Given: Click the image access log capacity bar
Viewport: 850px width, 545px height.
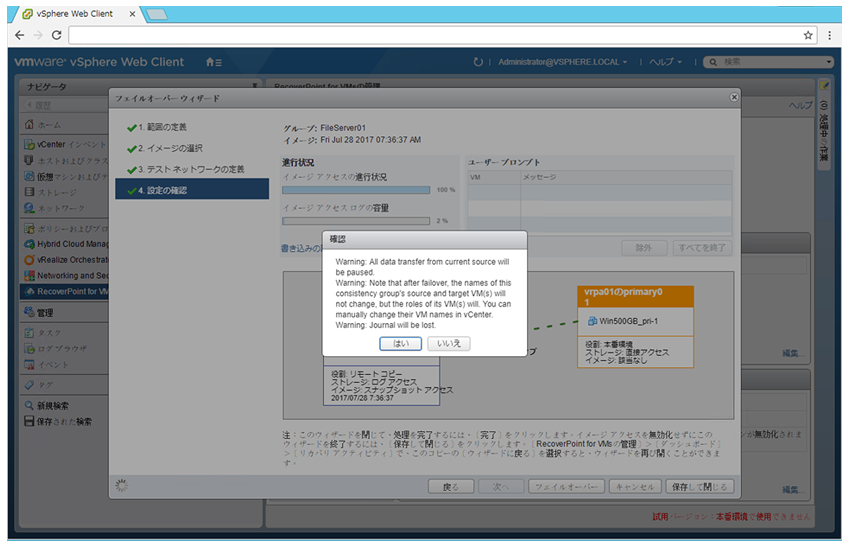Looking at the screenshot, I should click(356, 221).
